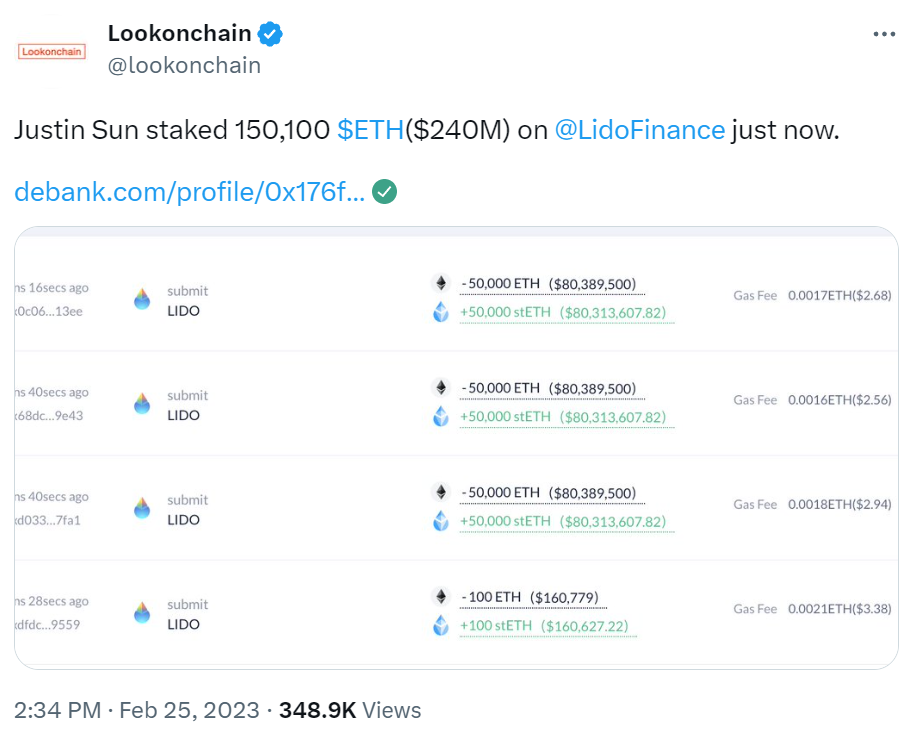The image size is (911, 735).
Task: Open the $ETH cashtag link
Action: pos(371,130)
